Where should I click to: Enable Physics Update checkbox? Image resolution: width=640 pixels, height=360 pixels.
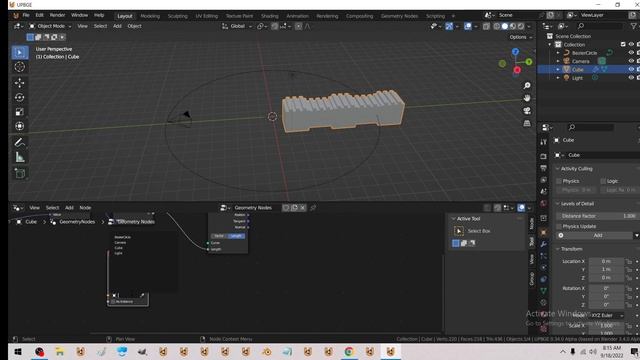click(559, 226)
